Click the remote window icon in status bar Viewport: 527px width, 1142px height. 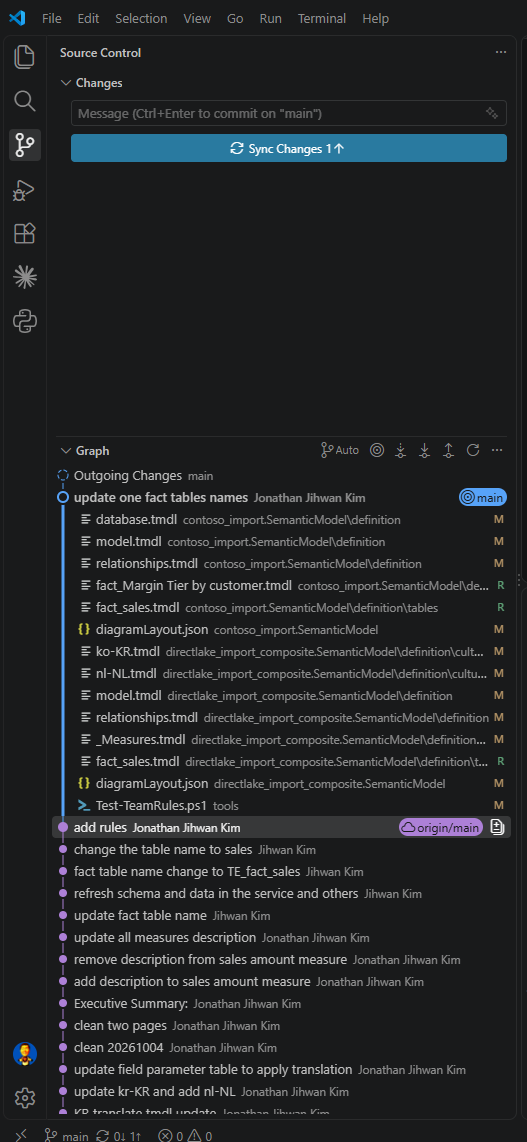point(21,1135)
